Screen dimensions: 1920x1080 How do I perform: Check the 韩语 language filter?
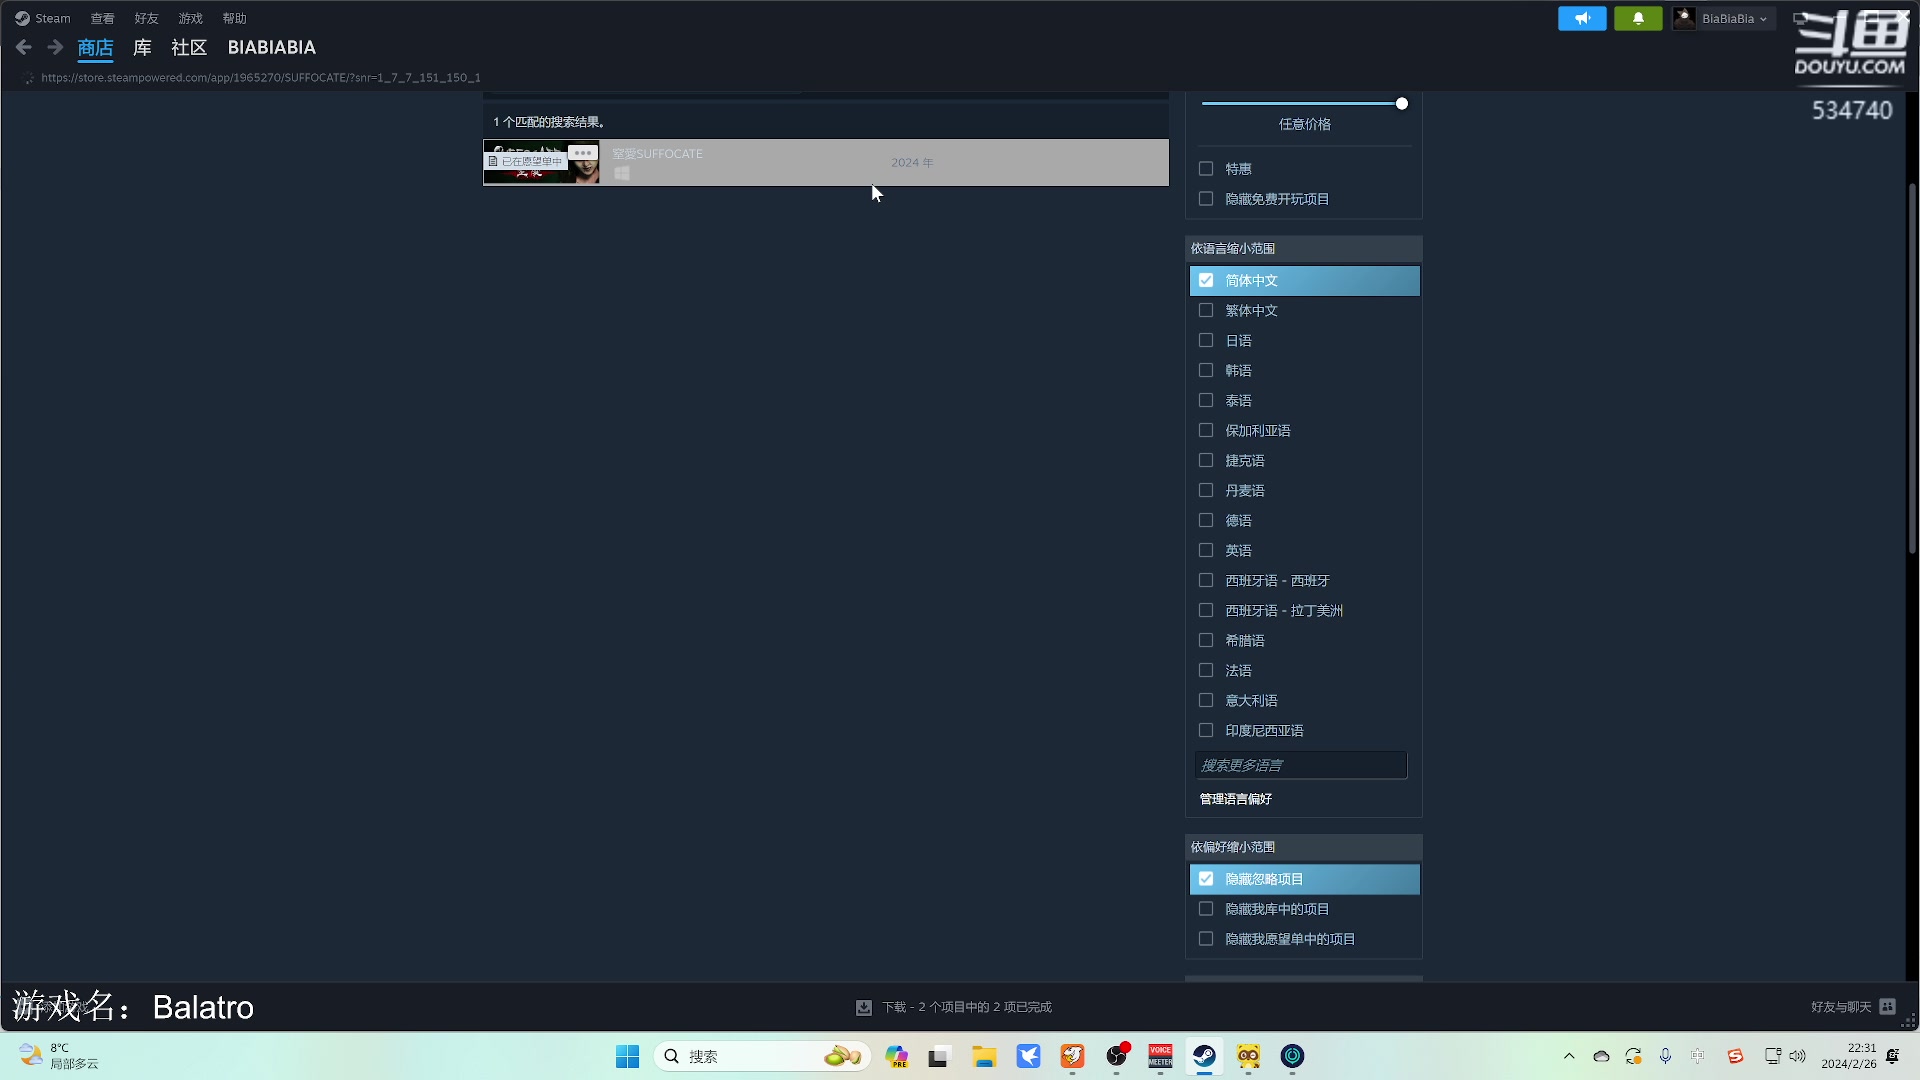pos(1206,371)
